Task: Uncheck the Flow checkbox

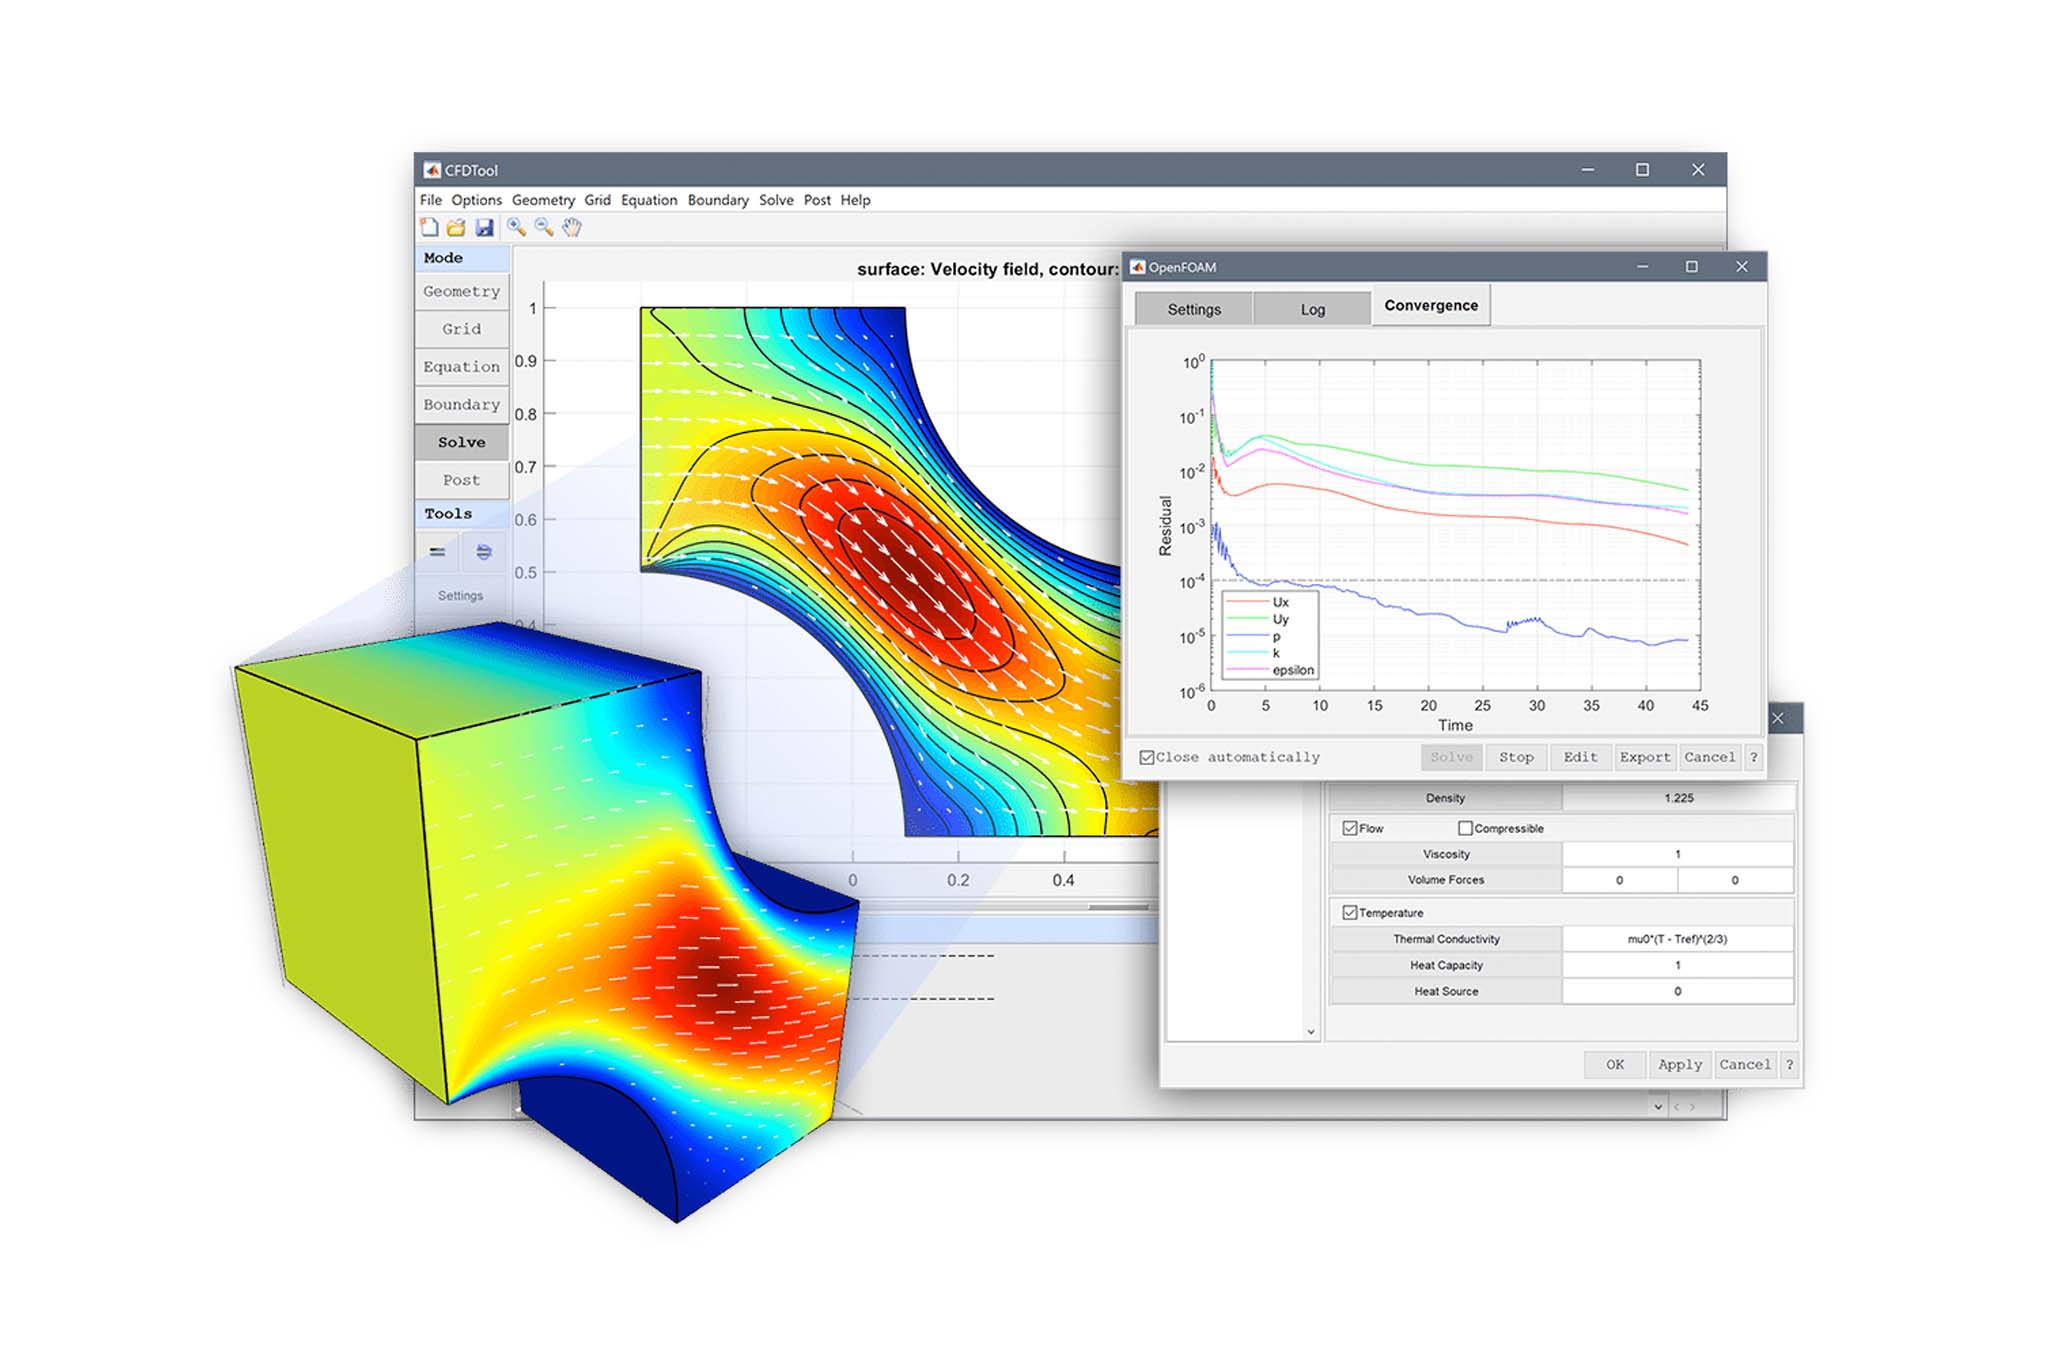Action: pyautogui.click(x=1350, y=828)
